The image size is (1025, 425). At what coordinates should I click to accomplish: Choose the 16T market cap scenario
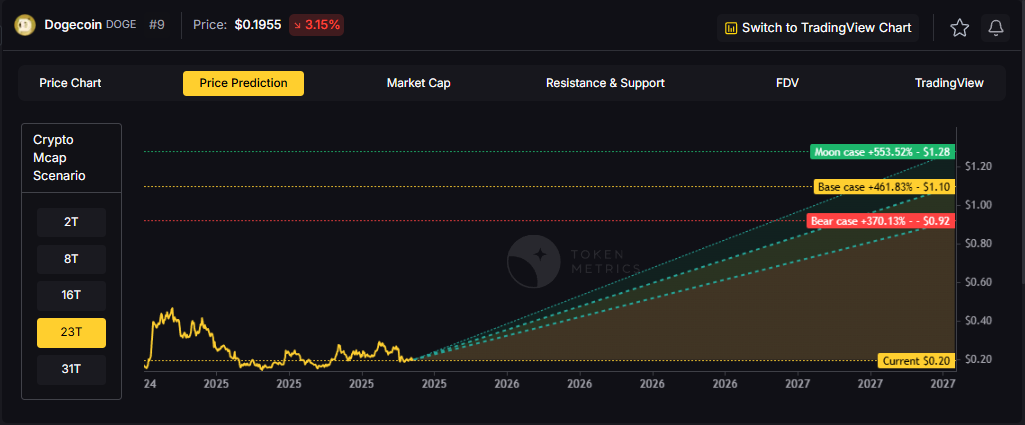tap(71, 296)
